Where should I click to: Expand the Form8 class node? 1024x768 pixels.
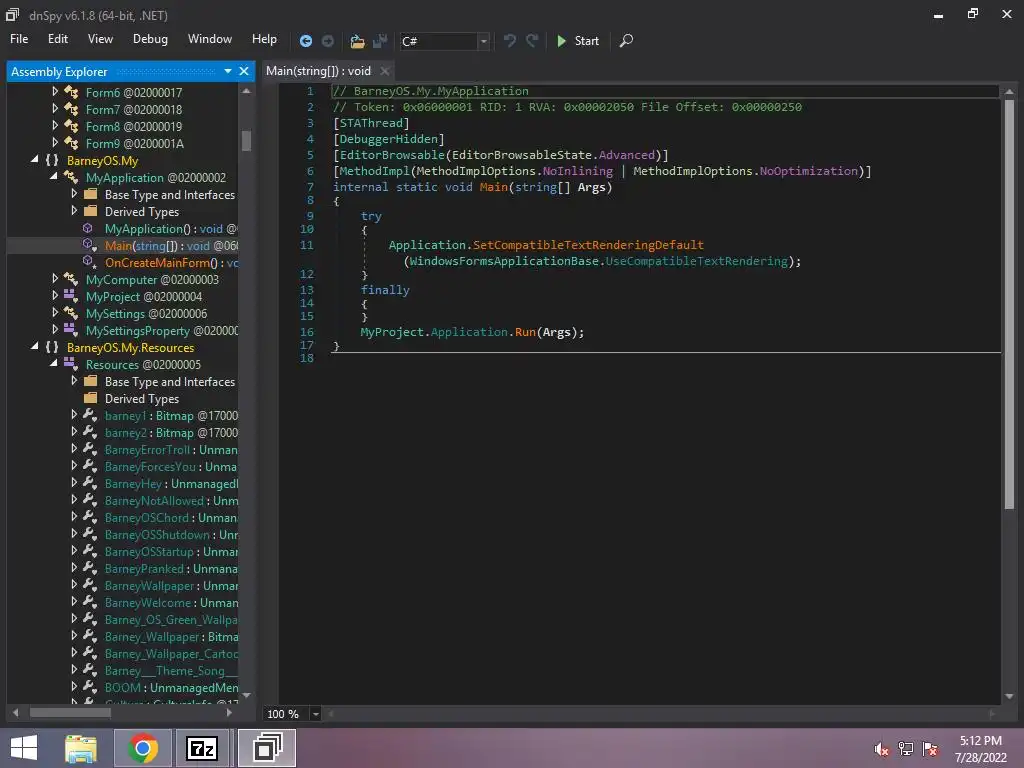(x=55, y=126)
